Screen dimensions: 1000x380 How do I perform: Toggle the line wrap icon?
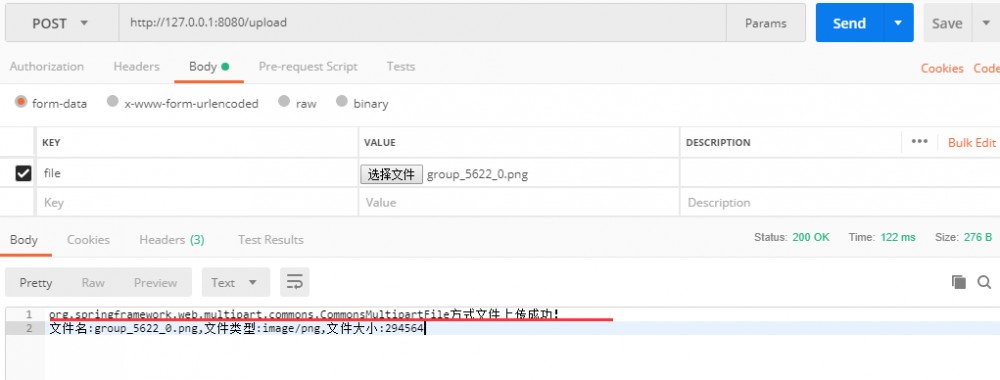pos(294,282)
